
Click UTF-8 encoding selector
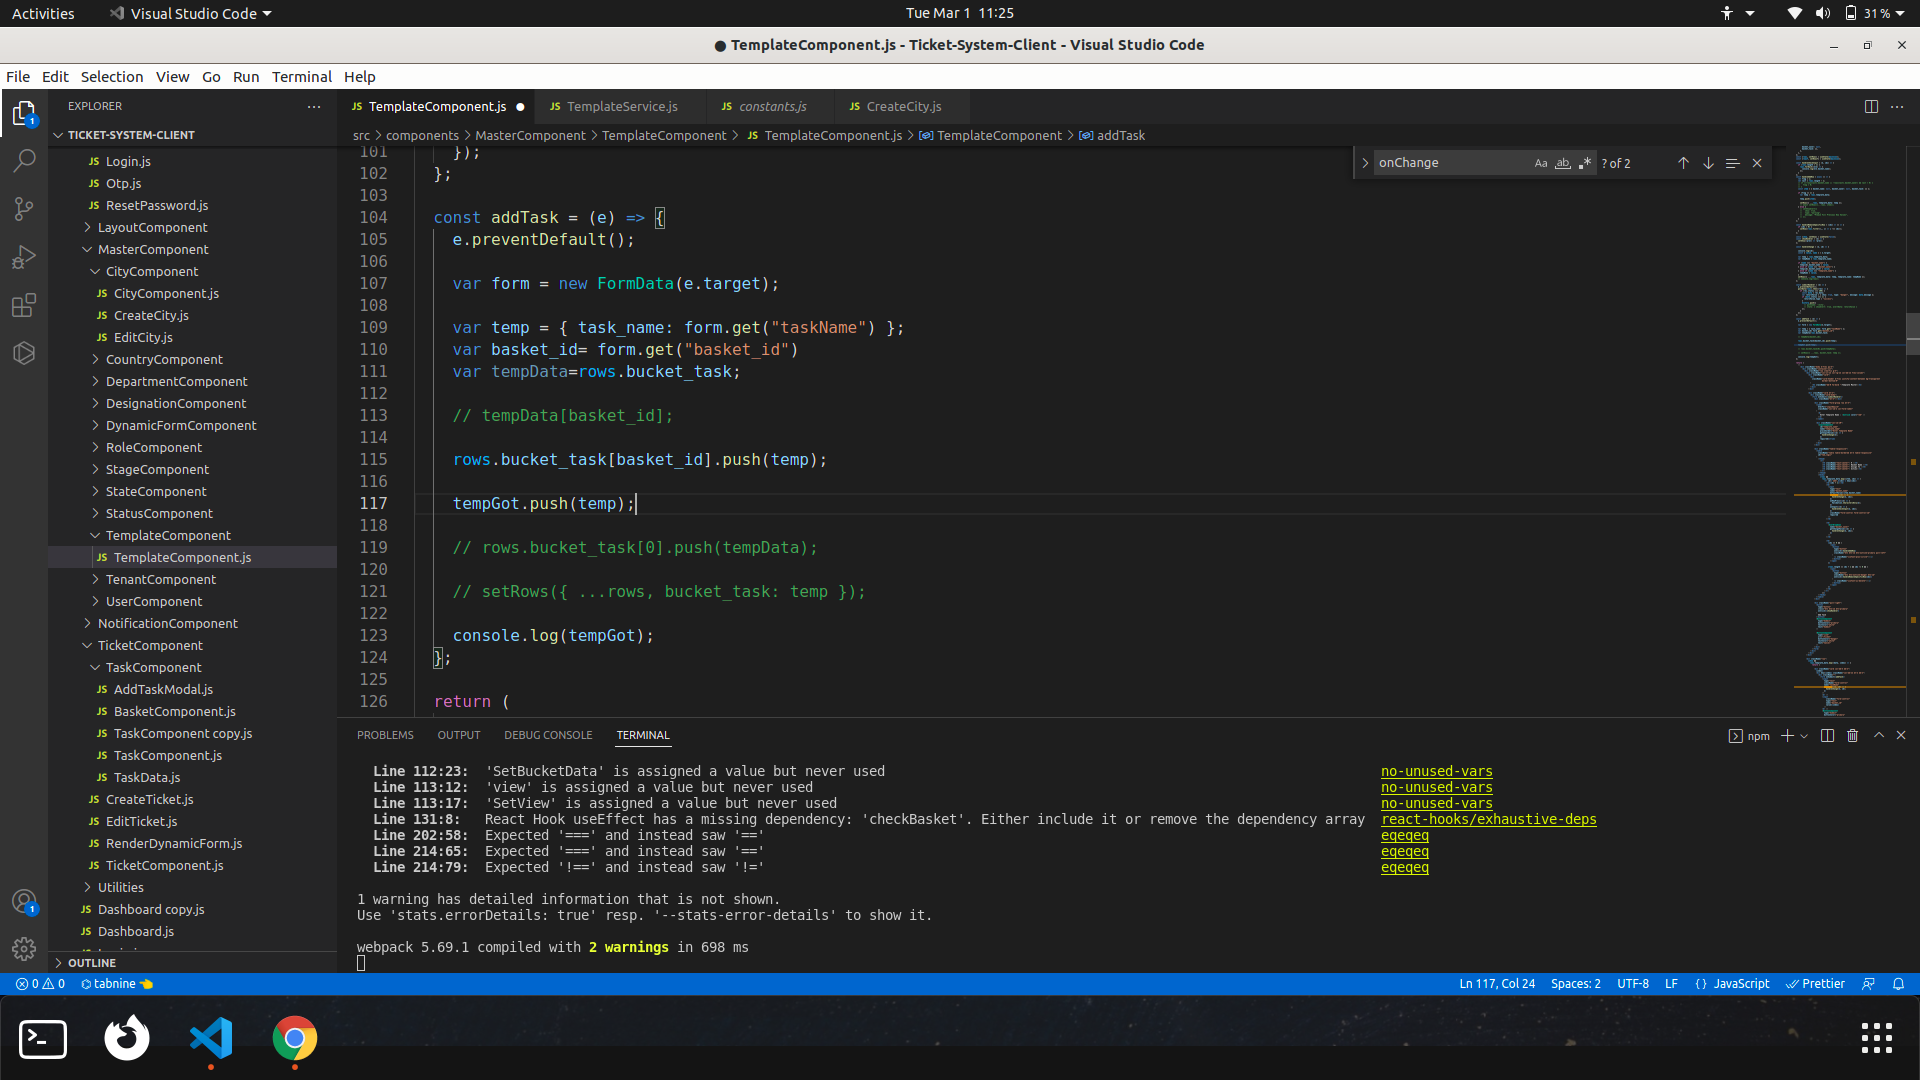coord(1633,984)
